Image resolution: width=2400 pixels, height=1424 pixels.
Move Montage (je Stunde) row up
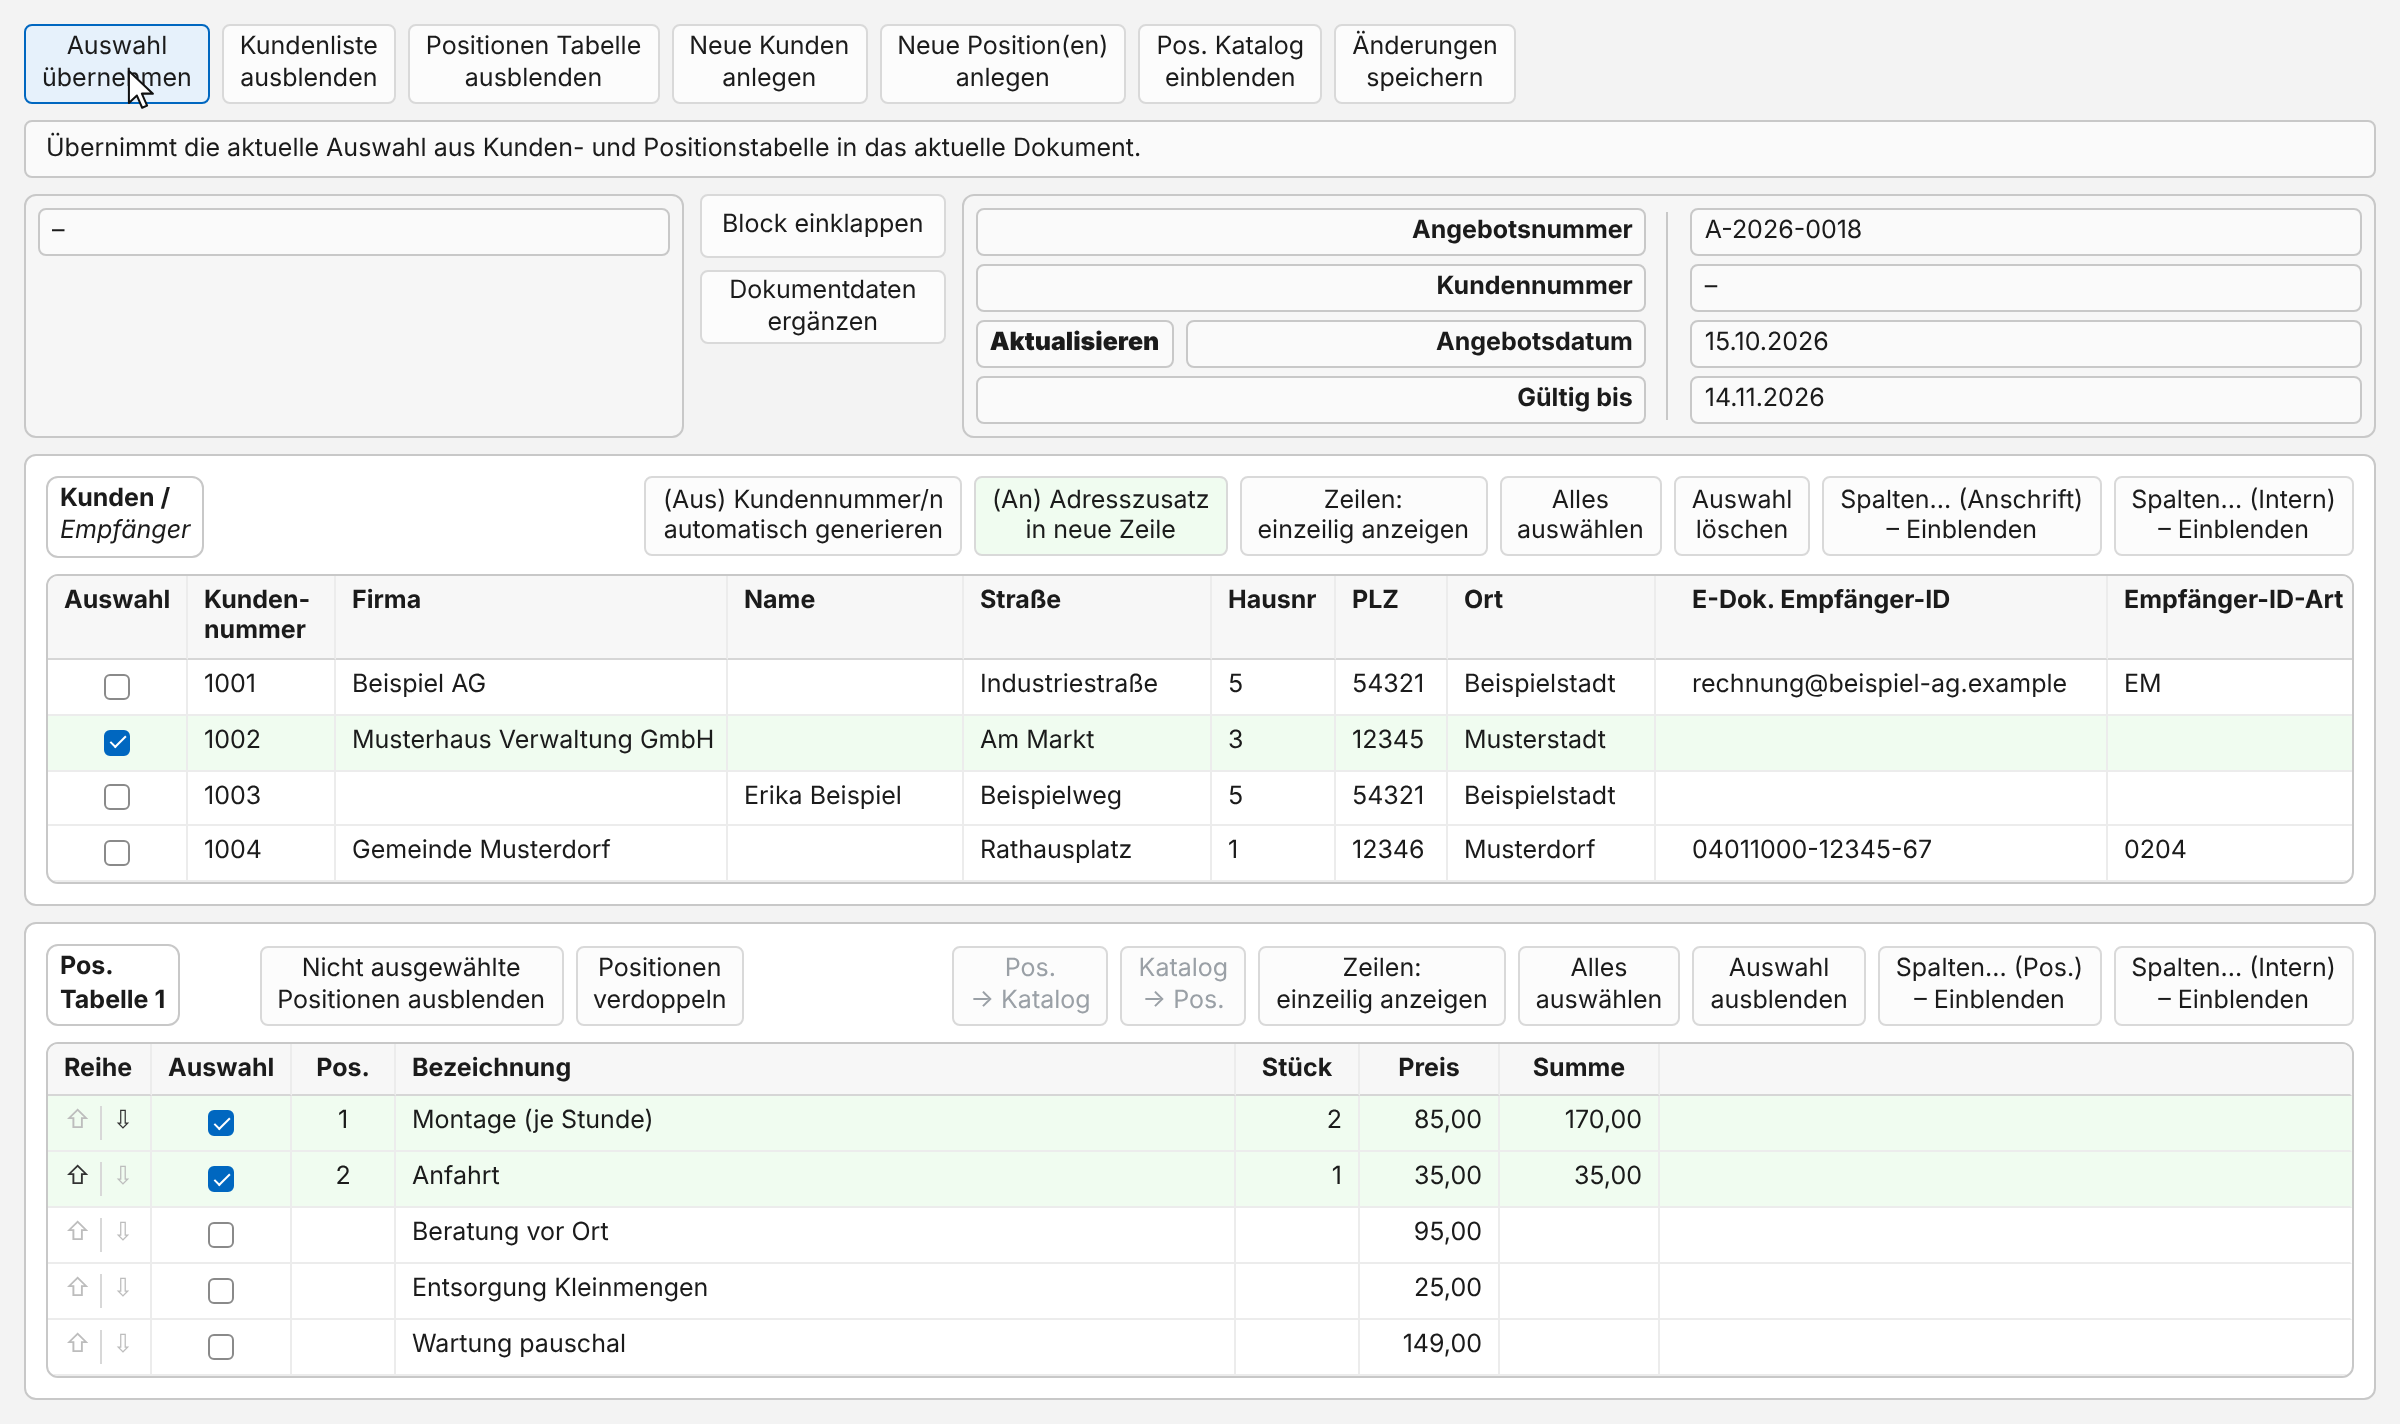tap(78, 1120)
